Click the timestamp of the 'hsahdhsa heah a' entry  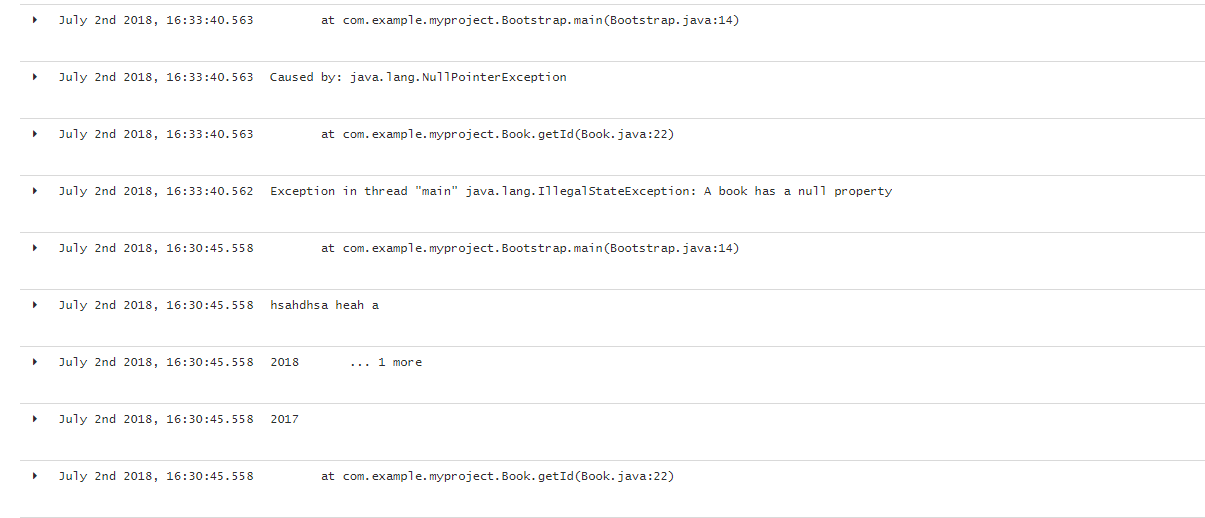[x=156, y=305]
